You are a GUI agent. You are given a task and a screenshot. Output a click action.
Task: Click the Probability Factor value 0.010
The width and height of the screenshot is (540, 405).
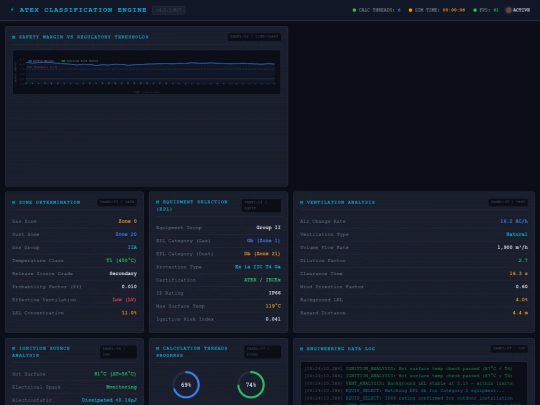click(x=129, y=287)
